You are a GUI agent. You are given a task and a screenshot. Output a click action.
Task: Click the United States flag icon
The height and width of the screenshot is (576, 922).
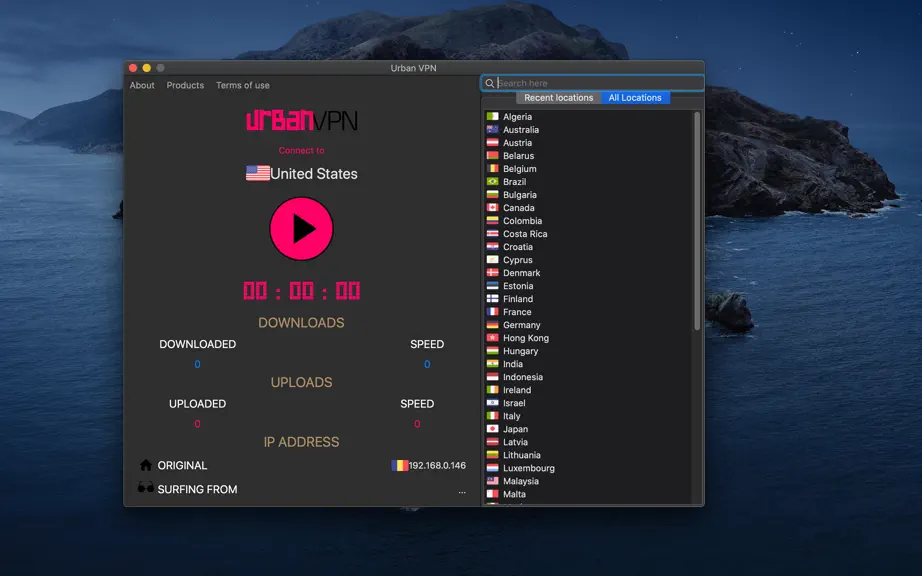click(258, 173)
